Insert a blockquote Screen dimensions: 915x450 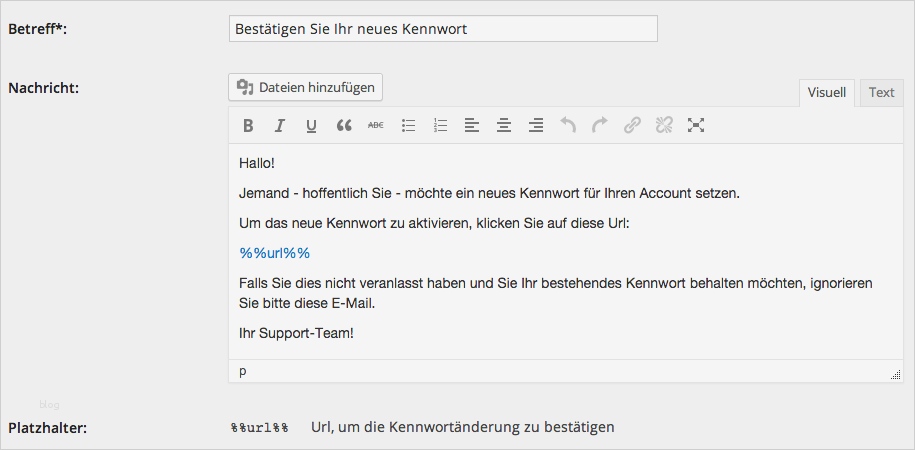[344, 126]
